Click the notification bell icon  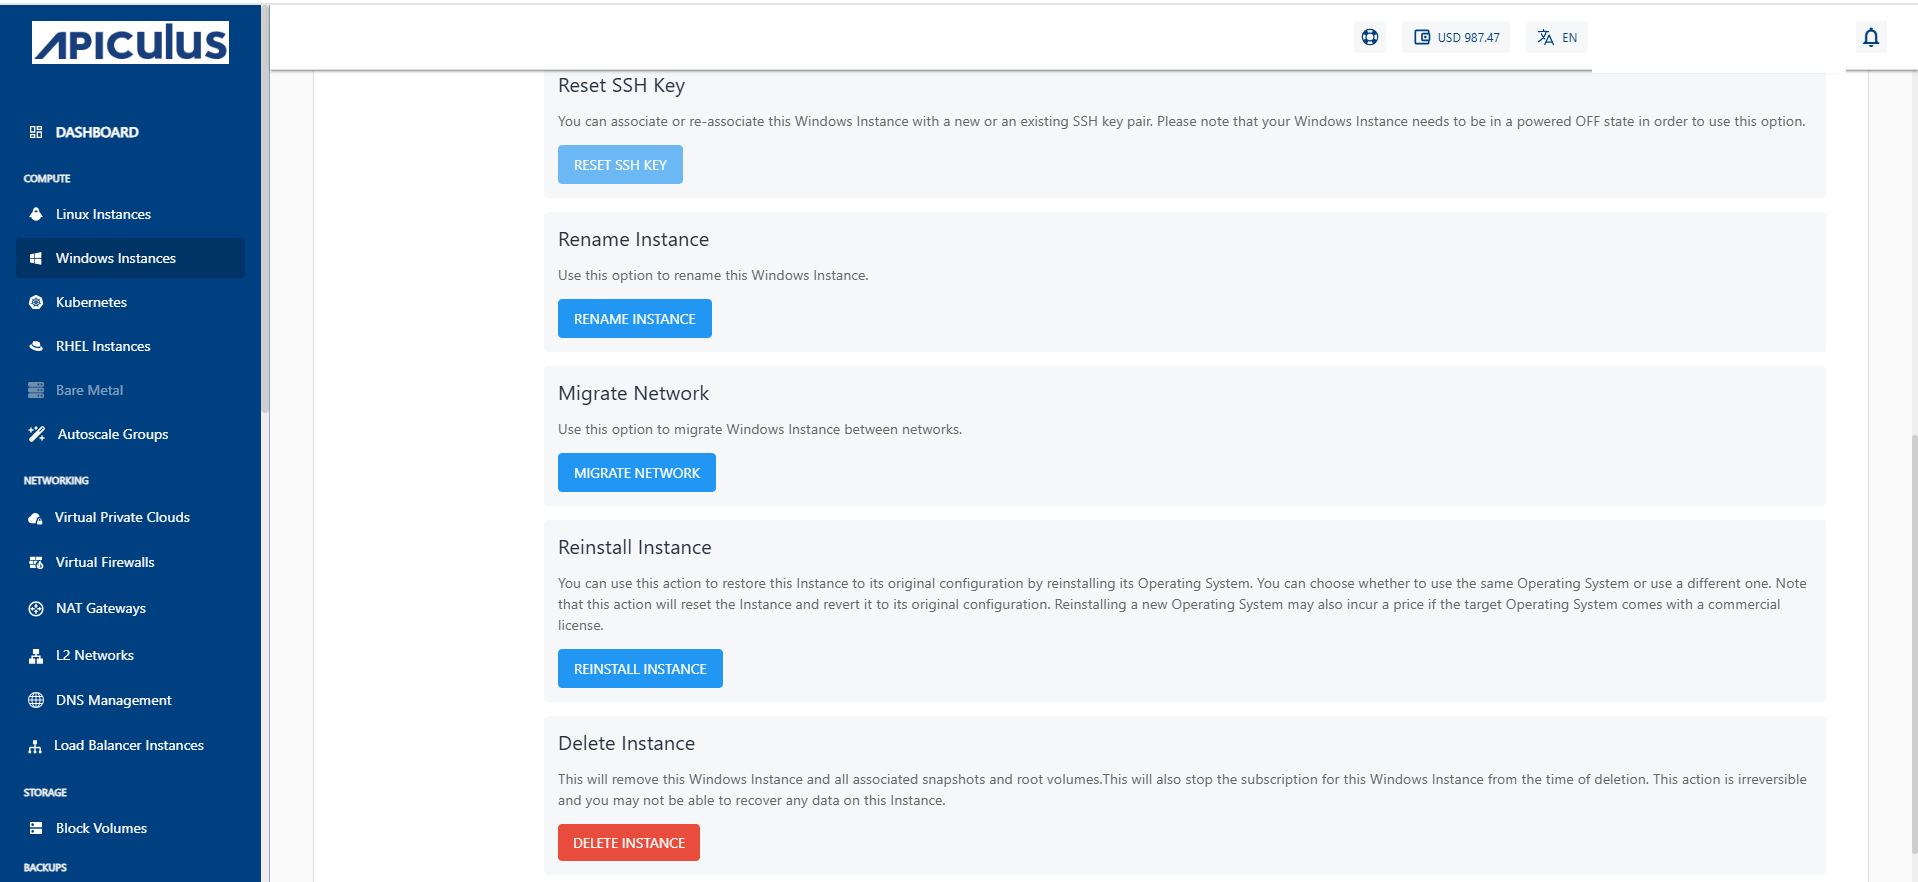1870,38
